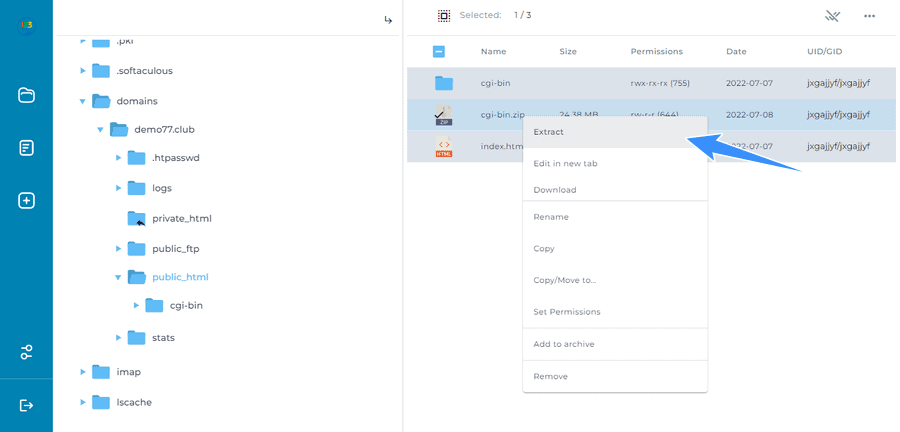Expand the stats tree node arrow

119,337
